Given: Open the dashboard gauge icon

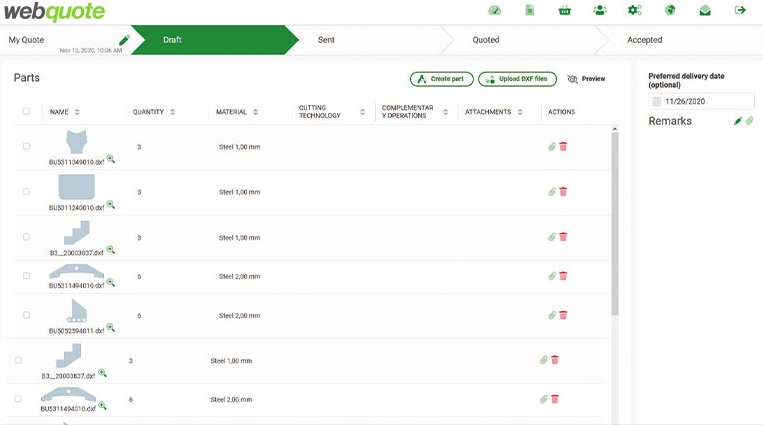Looking at the screenshot, I should coord(494,10).
